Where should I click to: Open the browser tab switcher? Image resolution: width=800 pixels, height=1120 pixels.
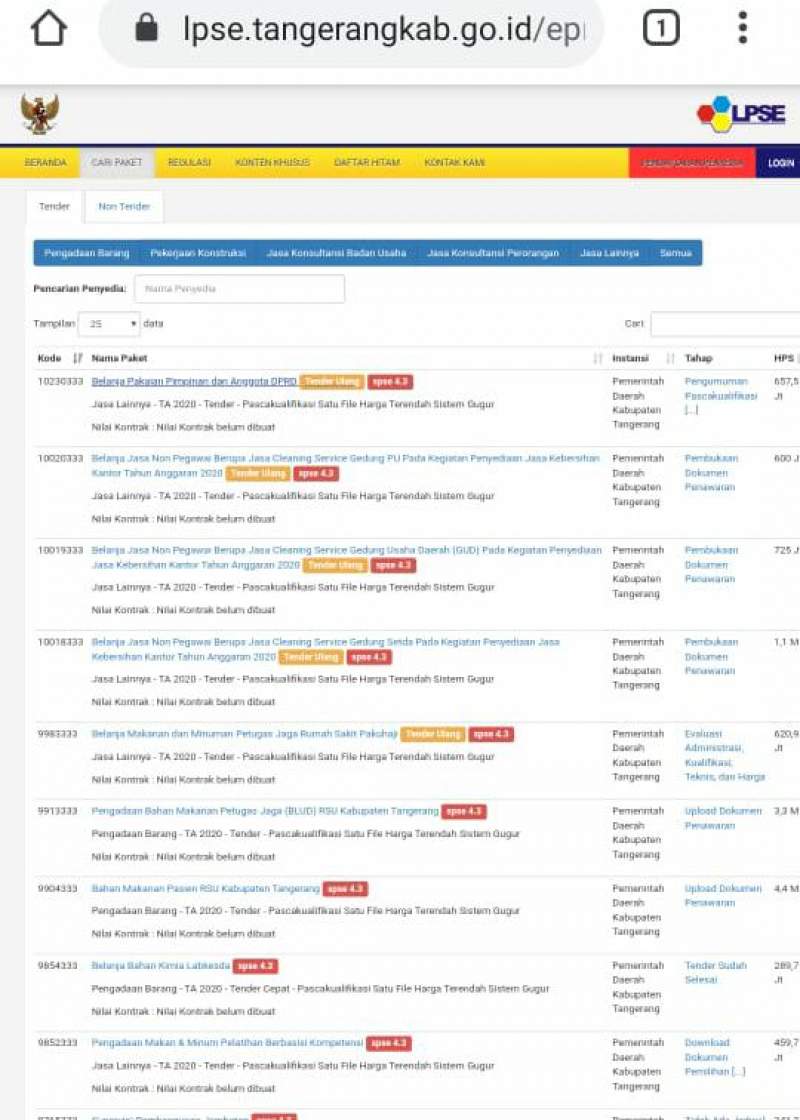click(660, 28)
